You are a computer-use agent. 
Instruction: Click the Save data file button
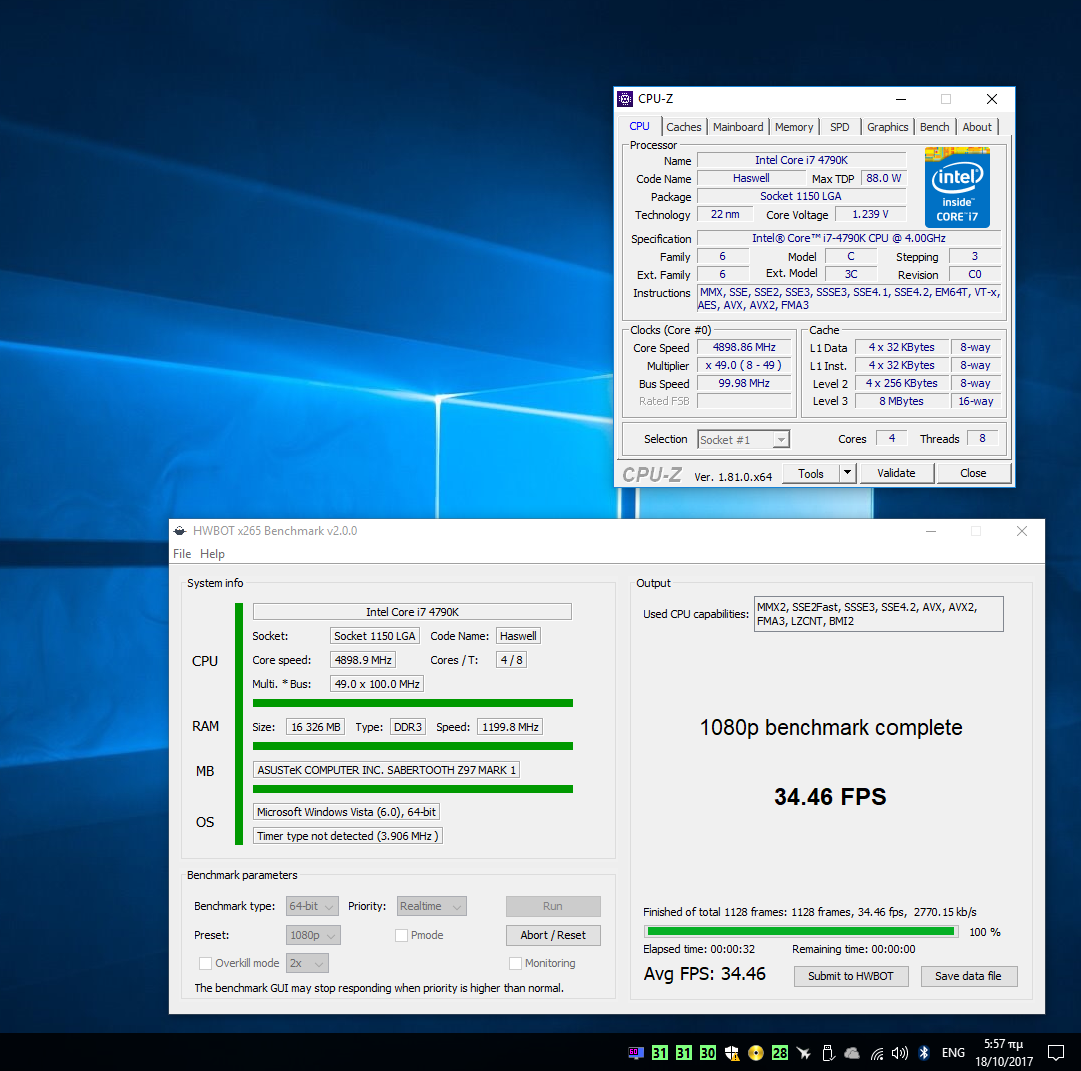click(x=969, y=976)
